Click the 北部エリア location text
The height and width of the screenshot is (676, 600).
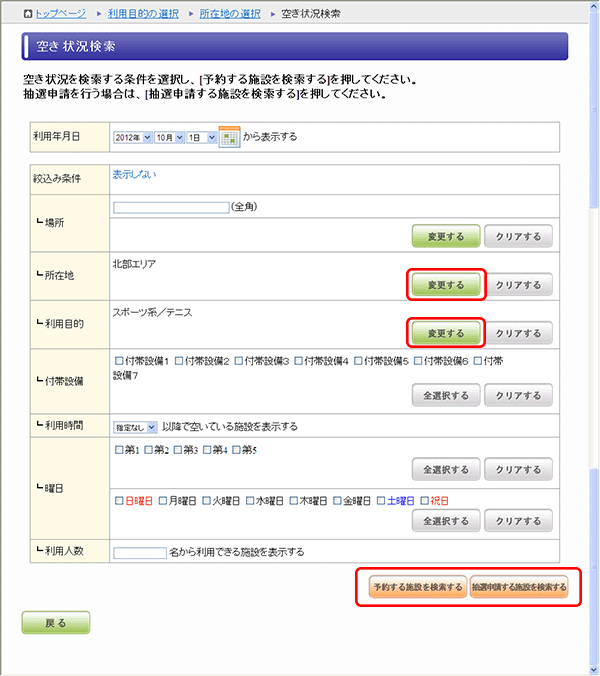coord(134,264)
